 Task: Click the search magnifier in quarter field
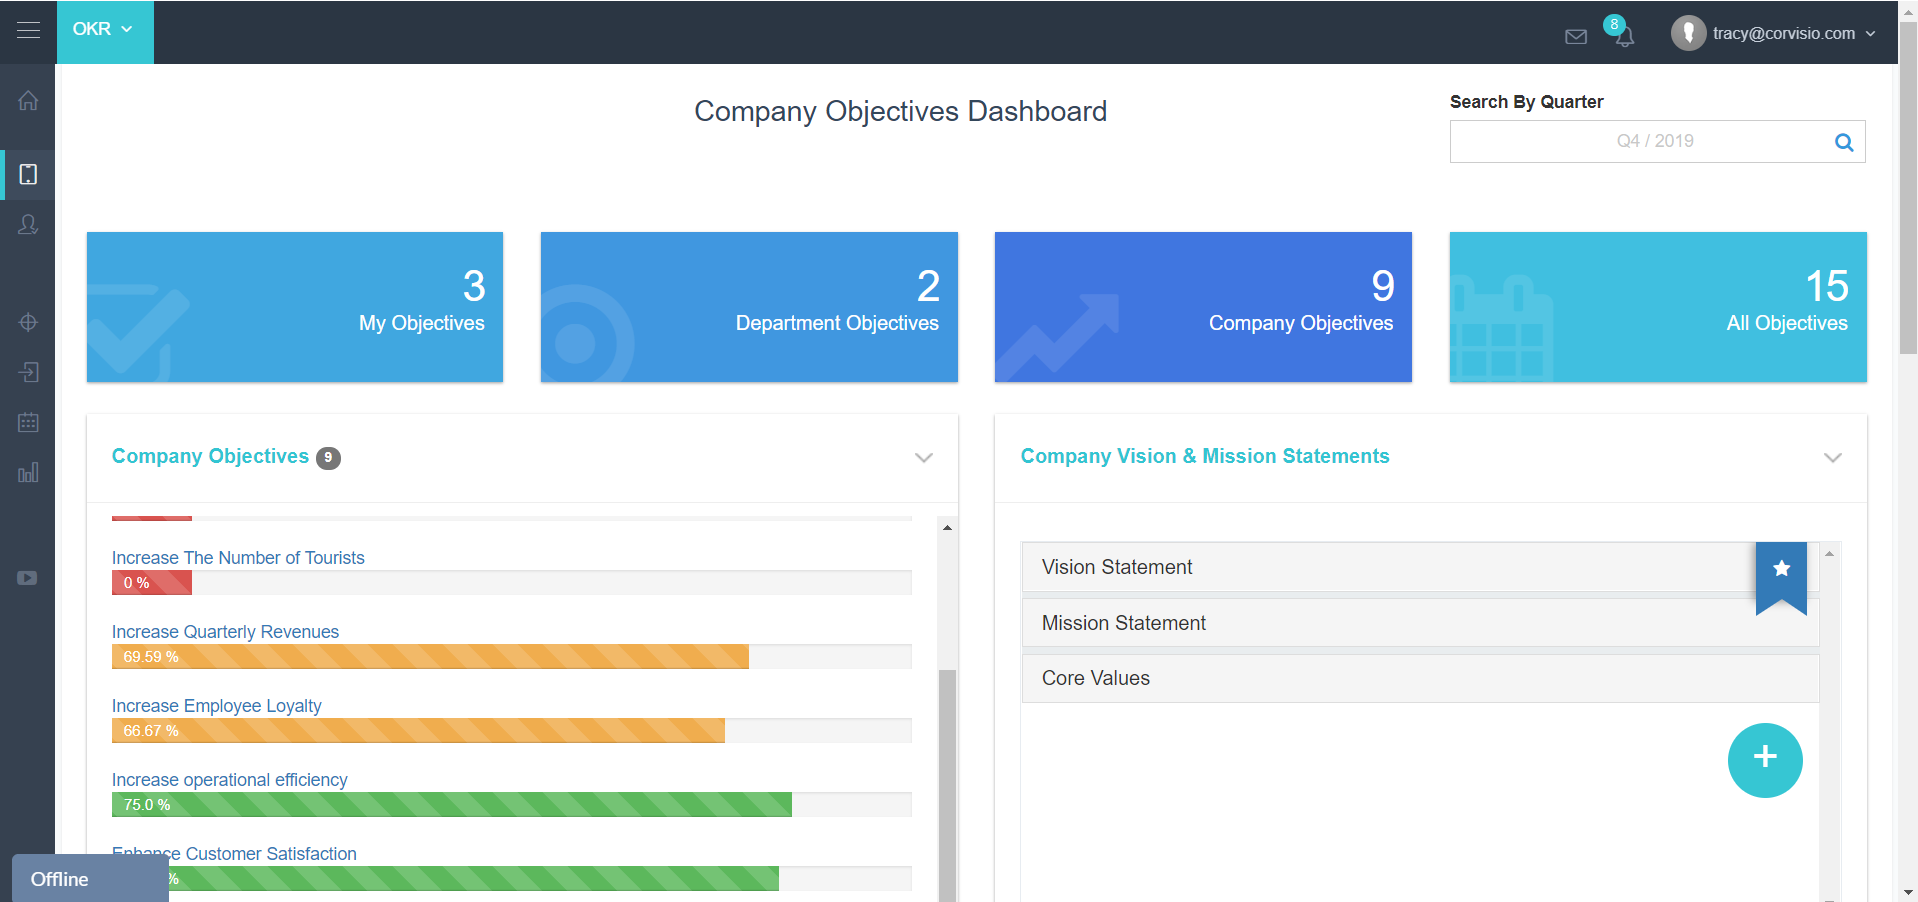tap(1844, 142)
